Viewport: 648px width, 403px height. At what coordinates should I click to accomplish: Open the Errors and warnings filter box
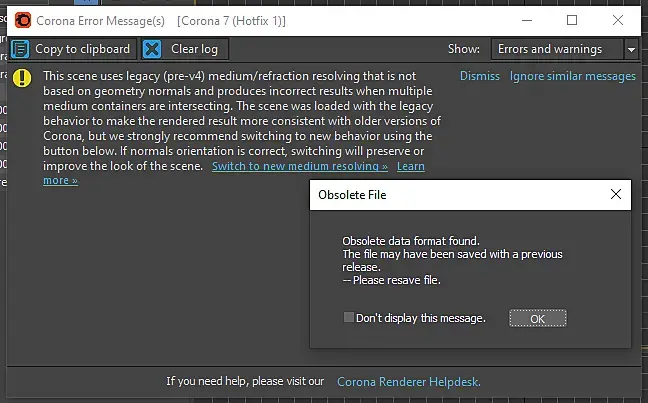tap(556, 49)
